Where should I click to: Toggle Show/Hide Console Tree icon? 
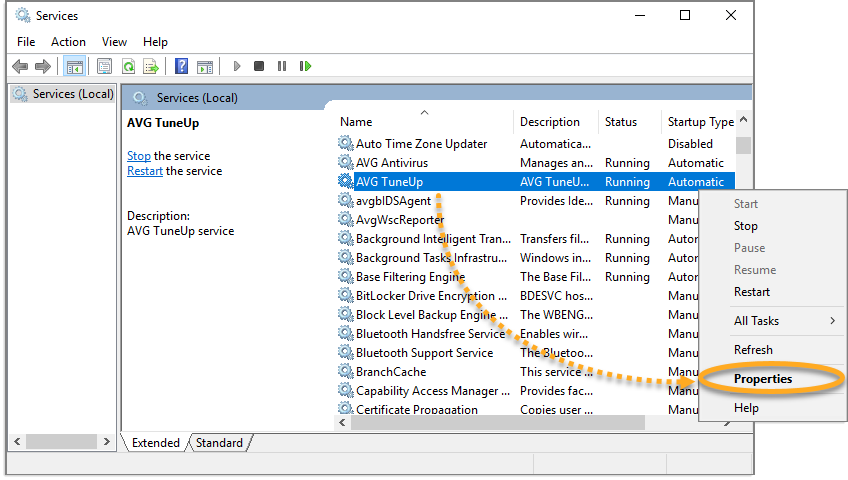click(75, 66)
